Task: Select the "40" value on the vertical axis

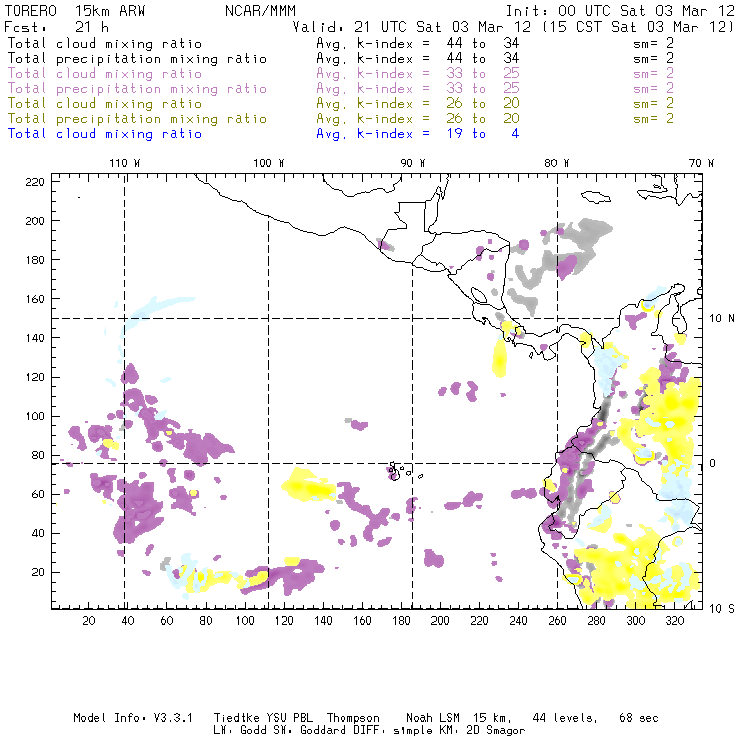Action: click(38, 533)
